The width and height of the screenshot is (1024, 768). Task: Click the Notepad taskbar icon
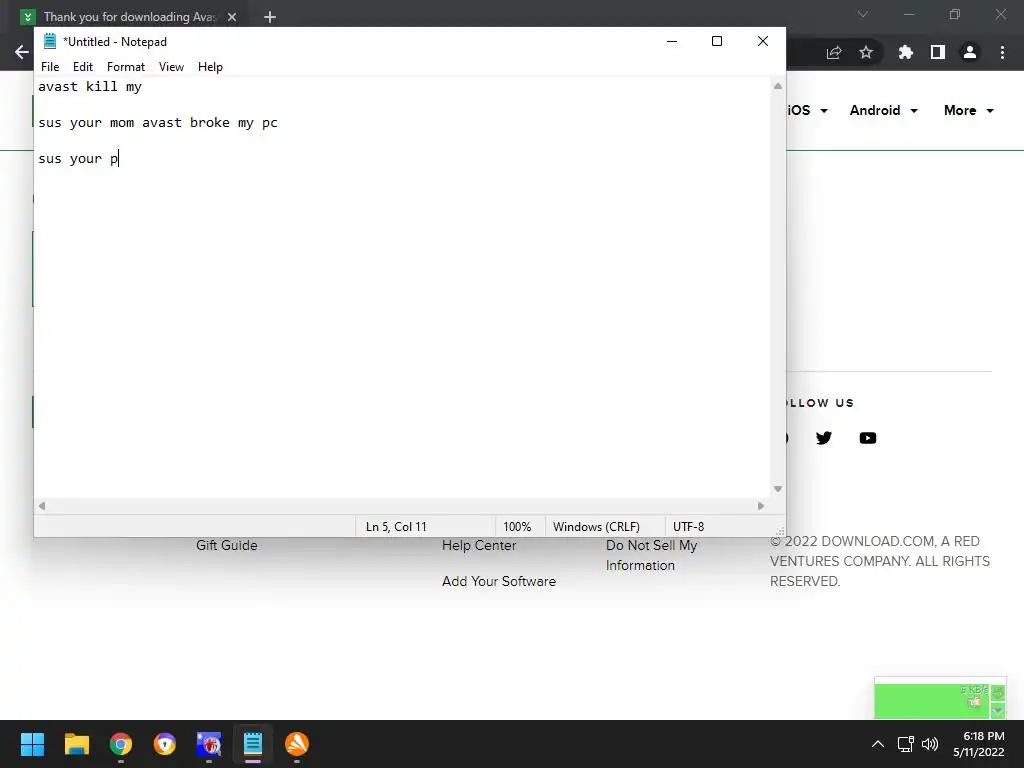tap(253, 744)
